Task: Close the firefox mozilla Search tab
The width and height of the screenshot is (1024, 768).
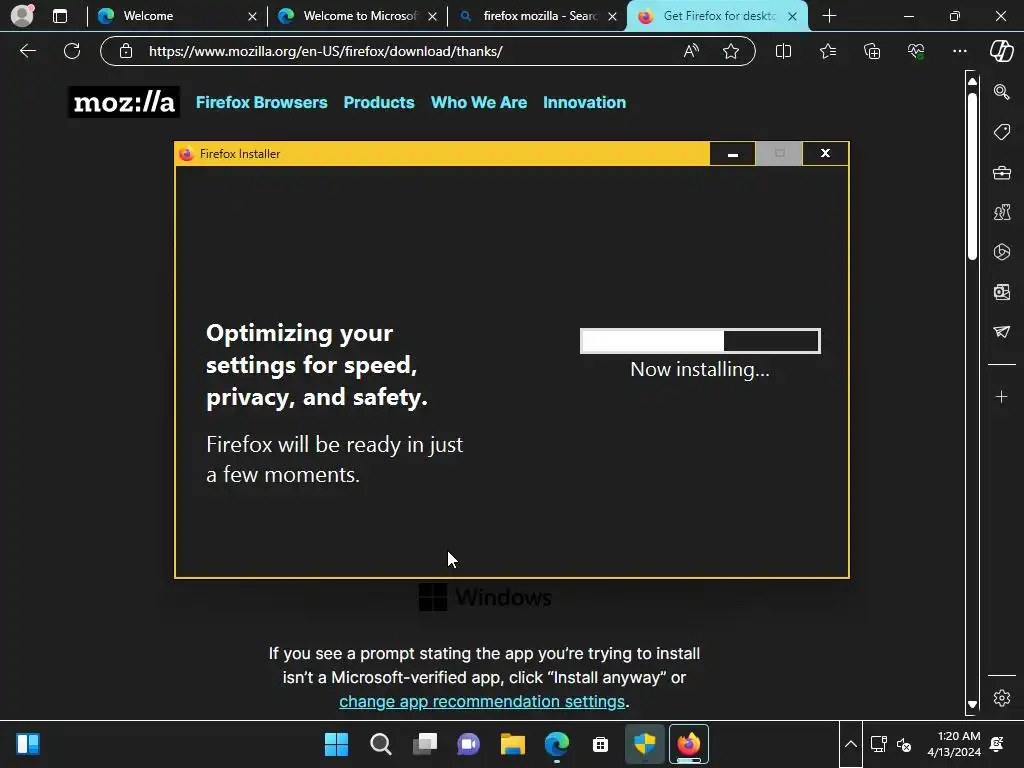Action: (x=612, y=16)
